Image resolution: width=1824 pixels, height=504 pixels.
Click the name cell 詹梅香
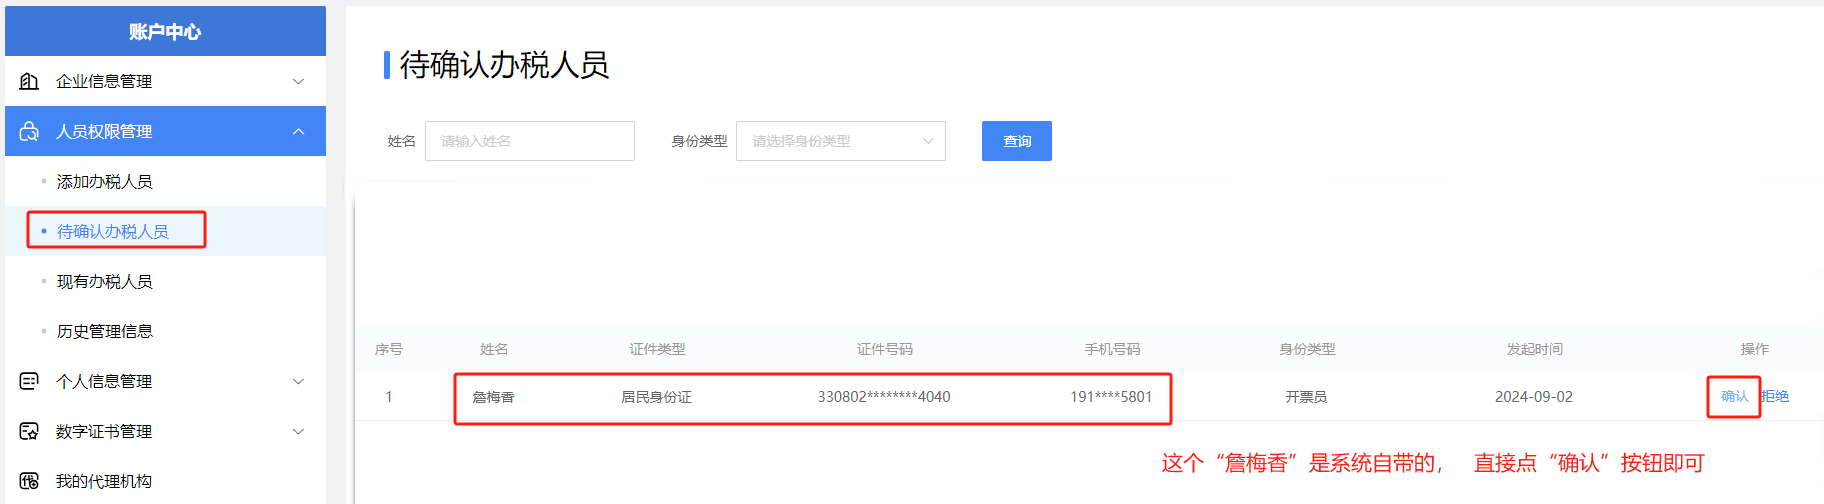click(493, 397)
